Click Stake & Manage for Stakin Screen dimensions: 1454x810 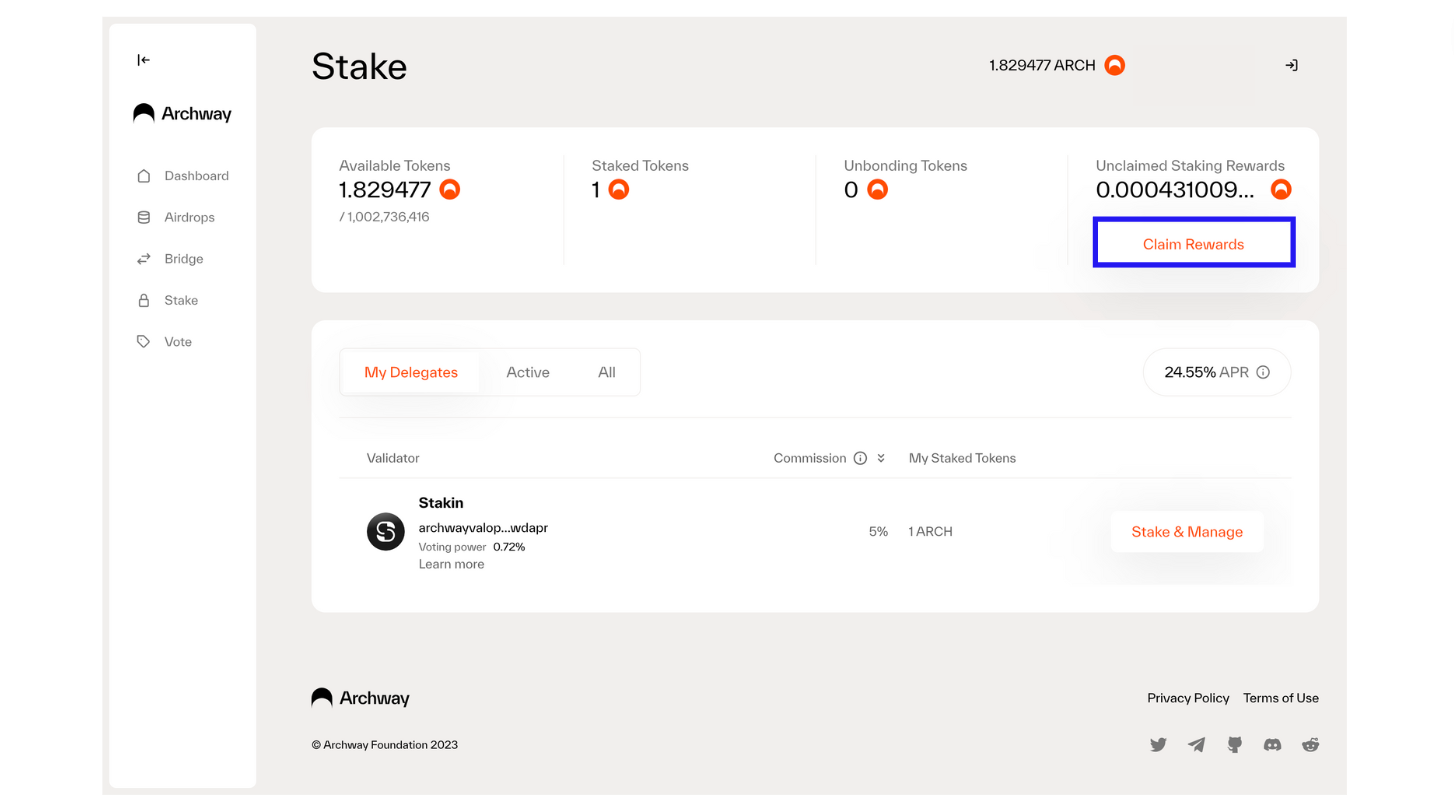pyautogui.click(x=1187, y=532)
